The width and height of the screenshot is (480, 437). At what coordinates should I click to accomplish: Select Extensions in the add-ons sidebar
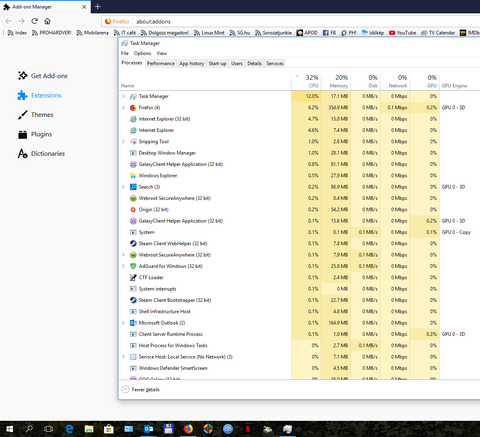pos(39,95)
